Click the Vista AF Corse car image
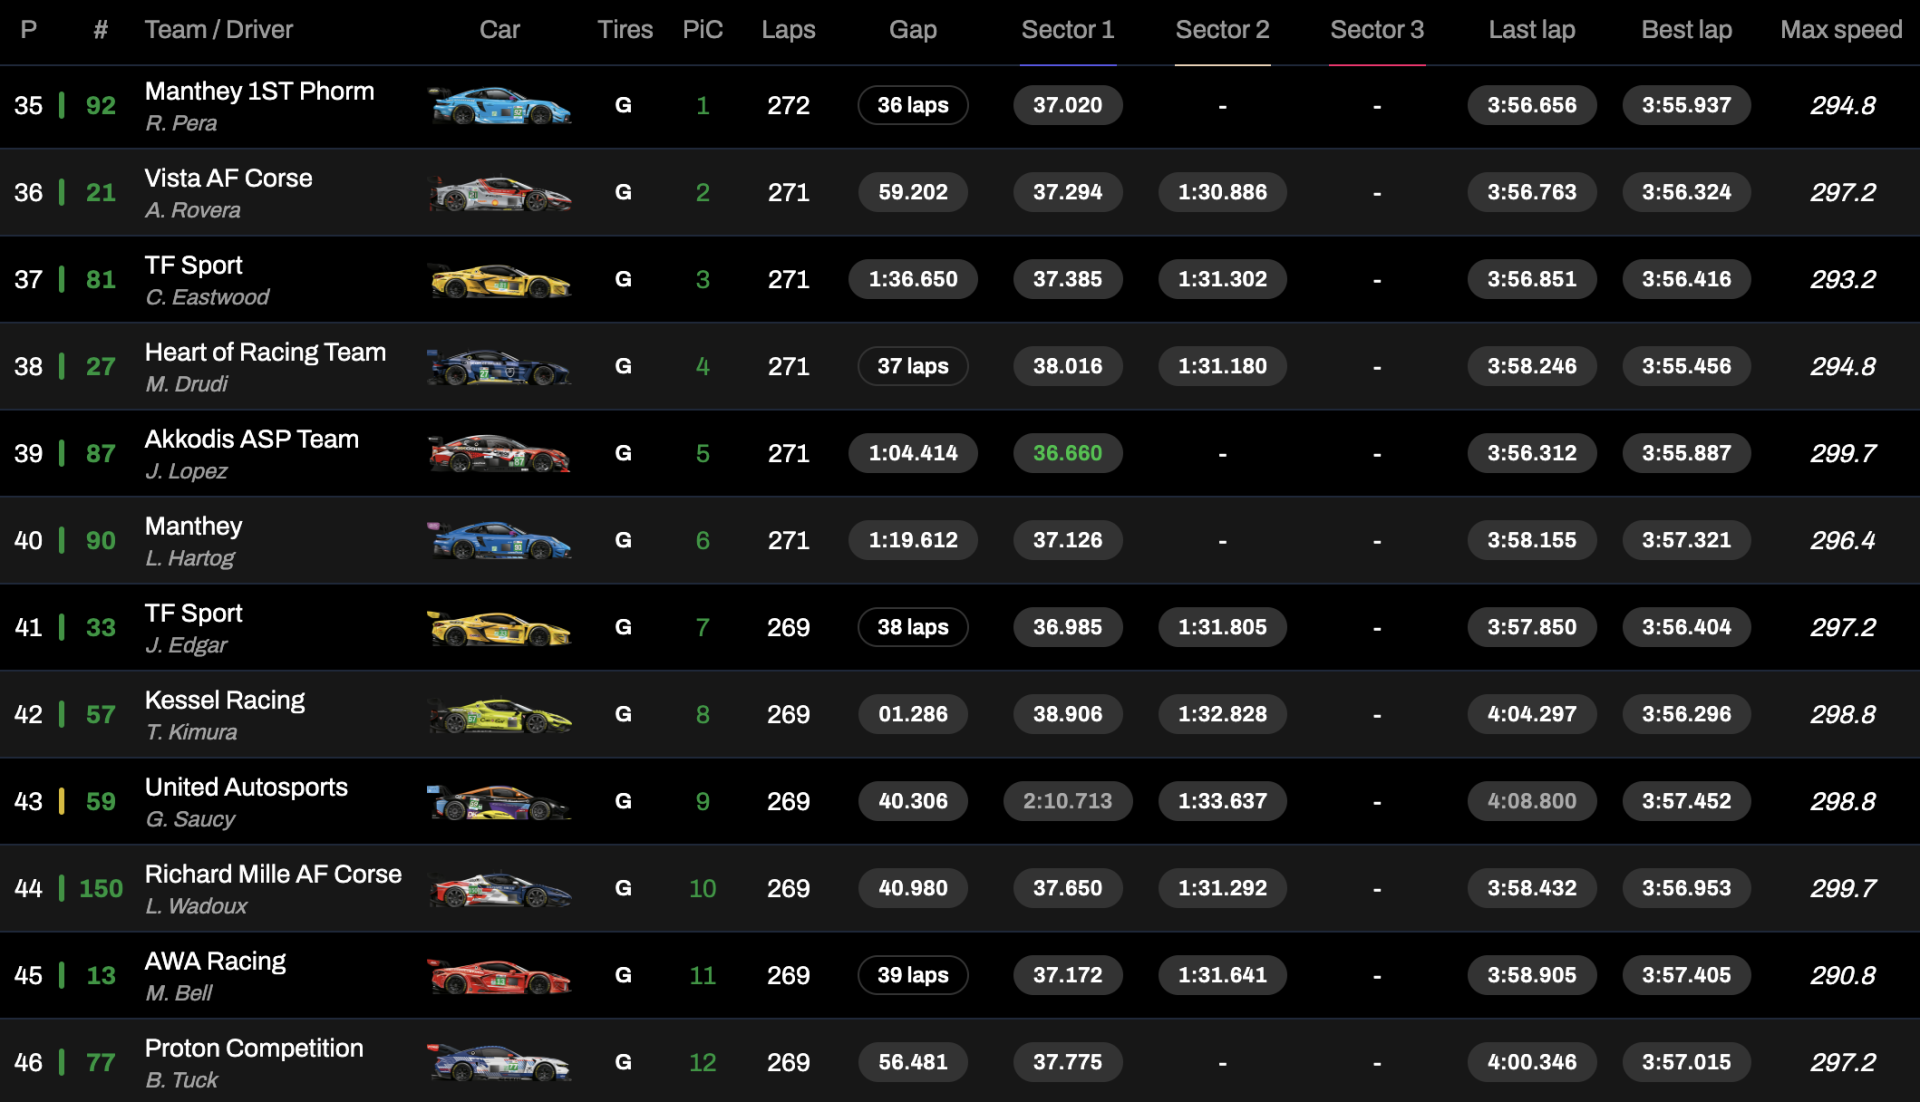 pyautogui.click(x=499, y=192)
